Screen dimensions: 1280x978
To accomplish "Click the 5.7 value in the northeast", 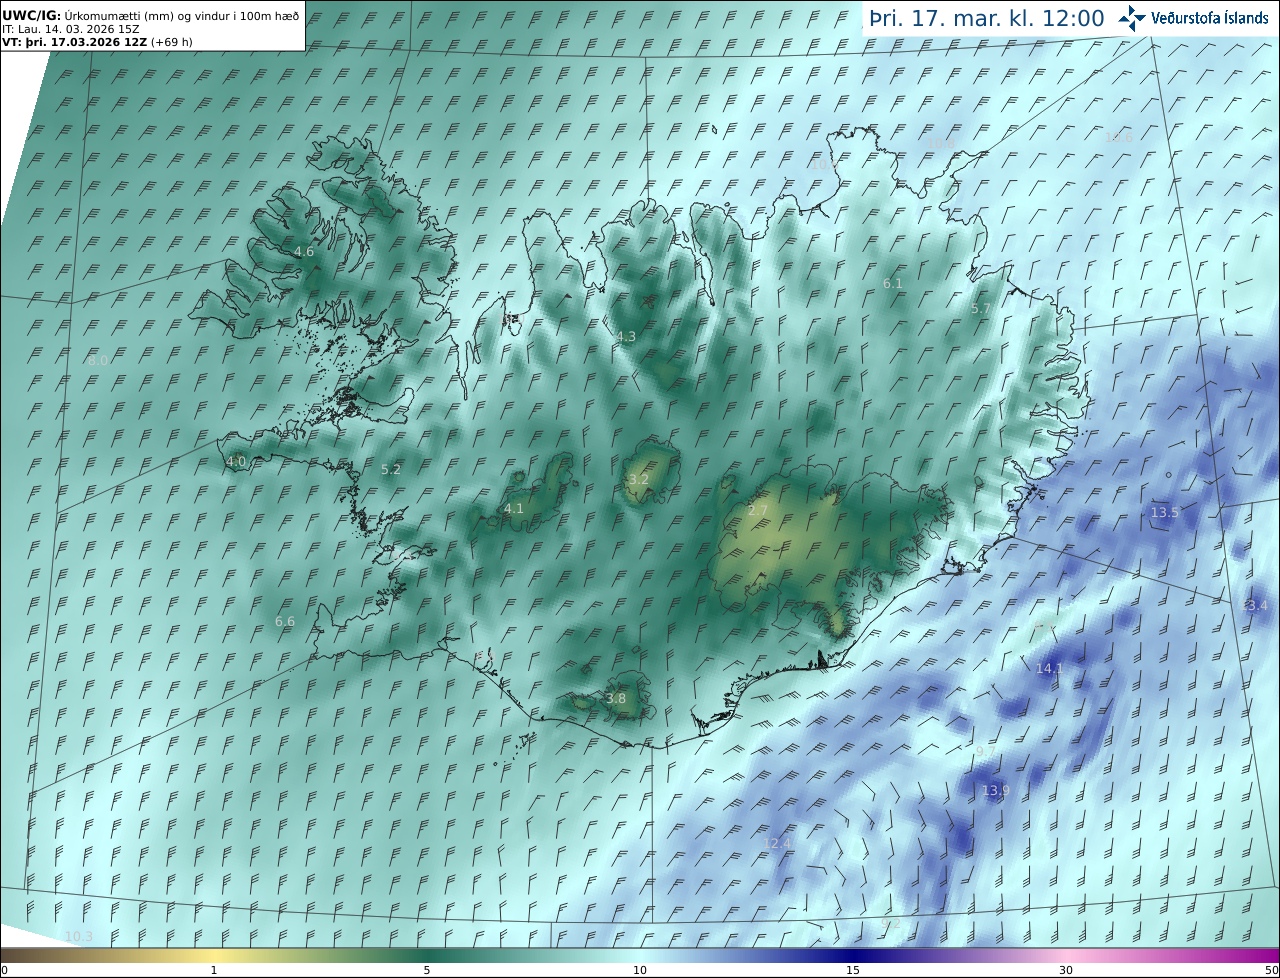I will coord(981,309).
